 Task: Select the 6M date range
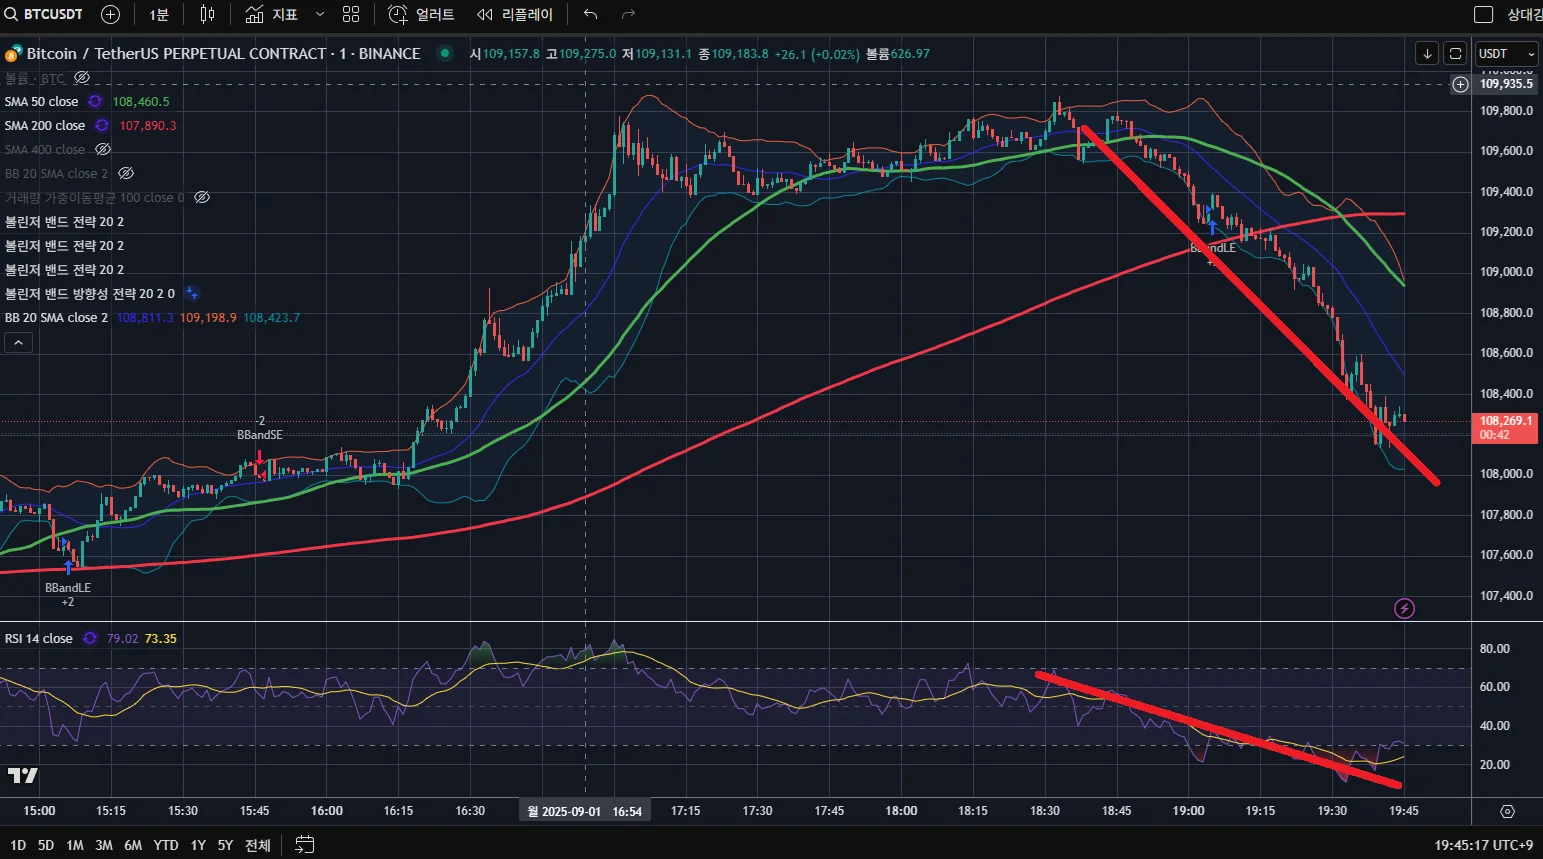click(x=133, y=845)
